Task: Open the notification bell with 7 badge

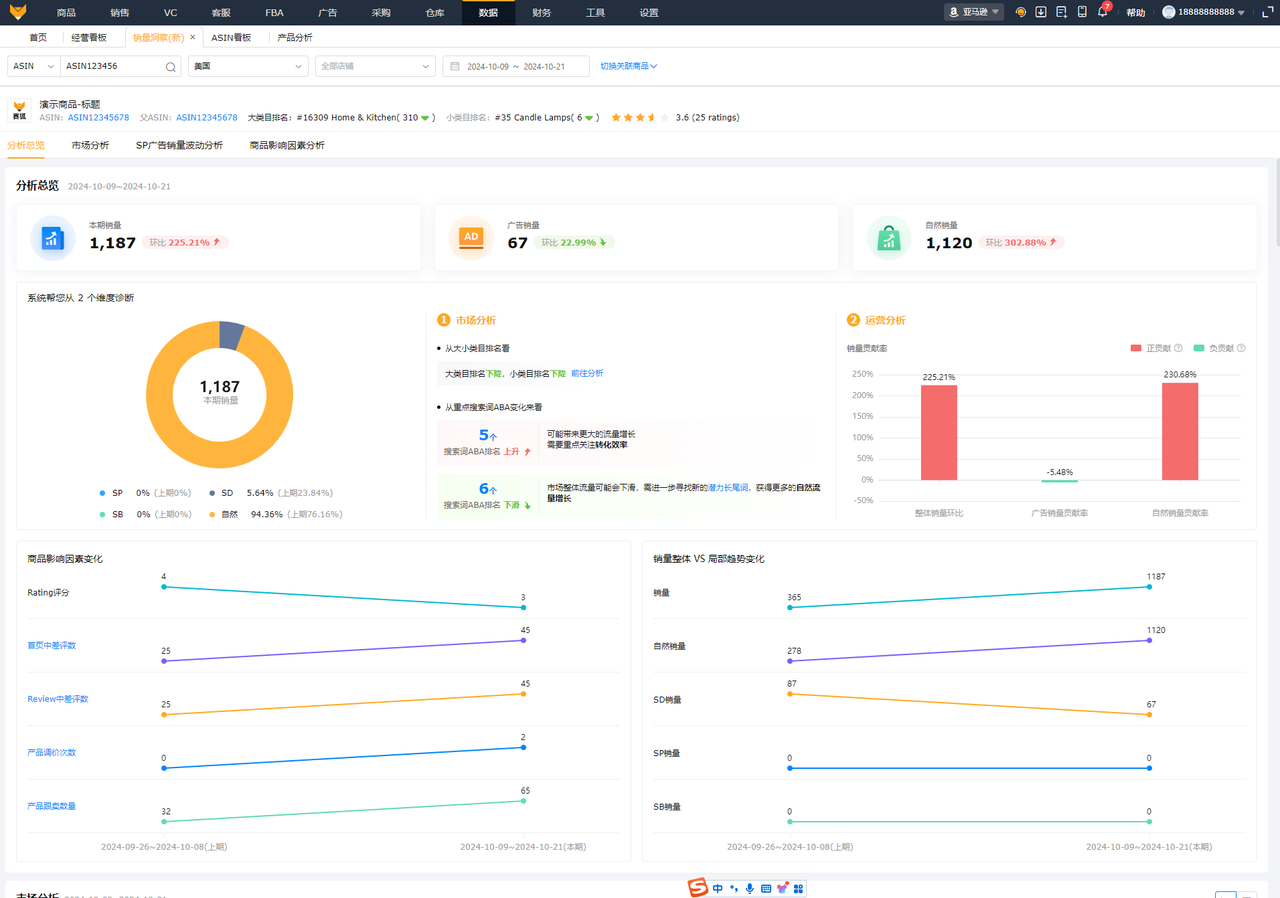Action: click(x=1102, y=12)
